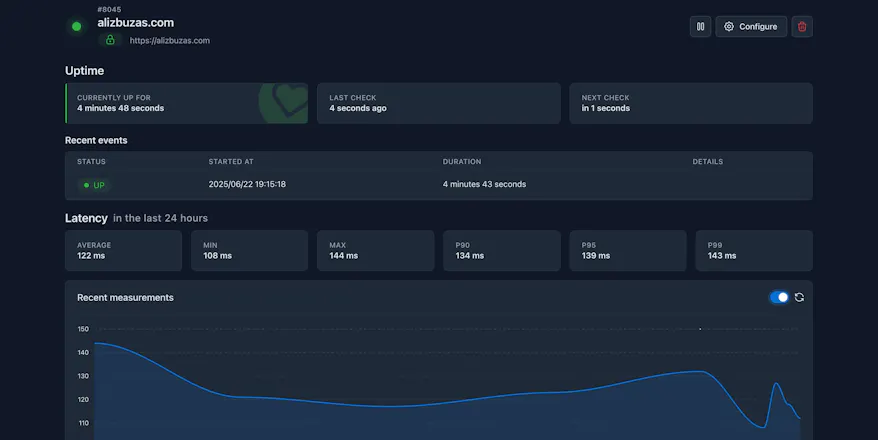Select the Last Check card
Image resolution: width=878 pixels, height=440 pixels.
[438, 103]
